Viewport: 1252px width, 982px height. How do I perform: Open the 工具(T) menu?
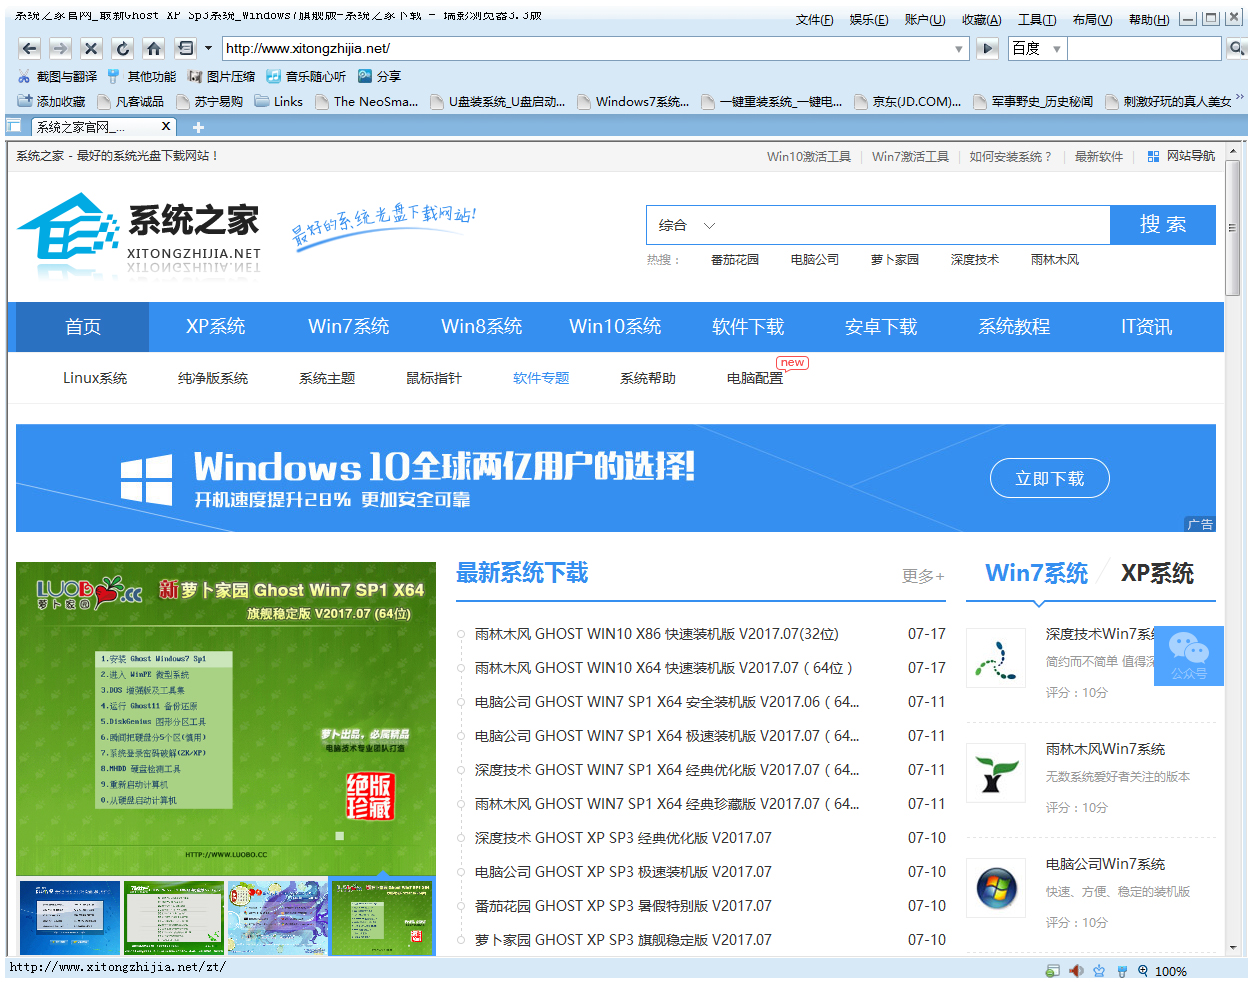pos(1036,20)
